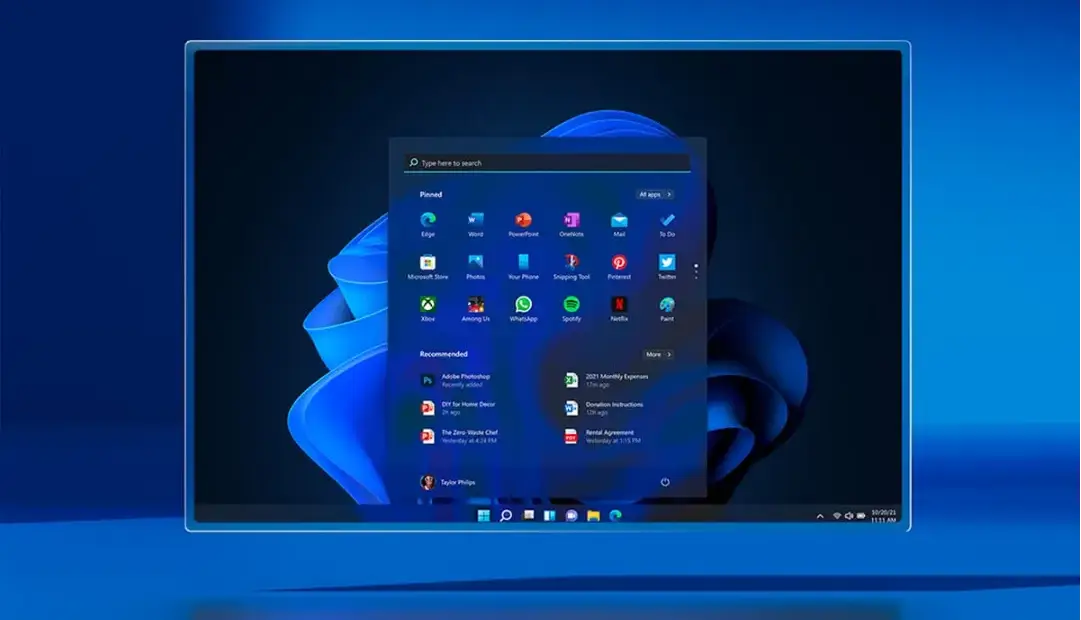The image size is (1081, 620).
Task: Click the Start button on the taskbar
Action: pyautogui.click(x=484, y=516)
